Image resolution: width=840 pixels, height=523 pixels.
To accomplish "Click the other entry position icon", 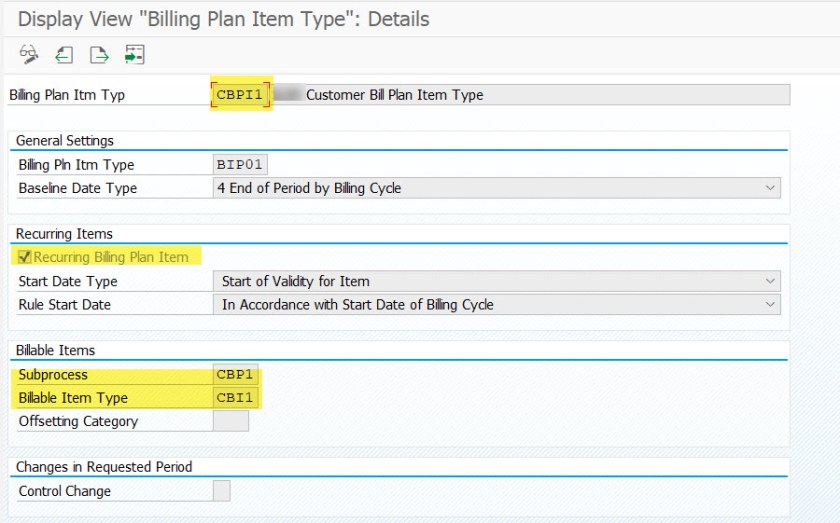I will pyautogui.click(x=134, y=54).
